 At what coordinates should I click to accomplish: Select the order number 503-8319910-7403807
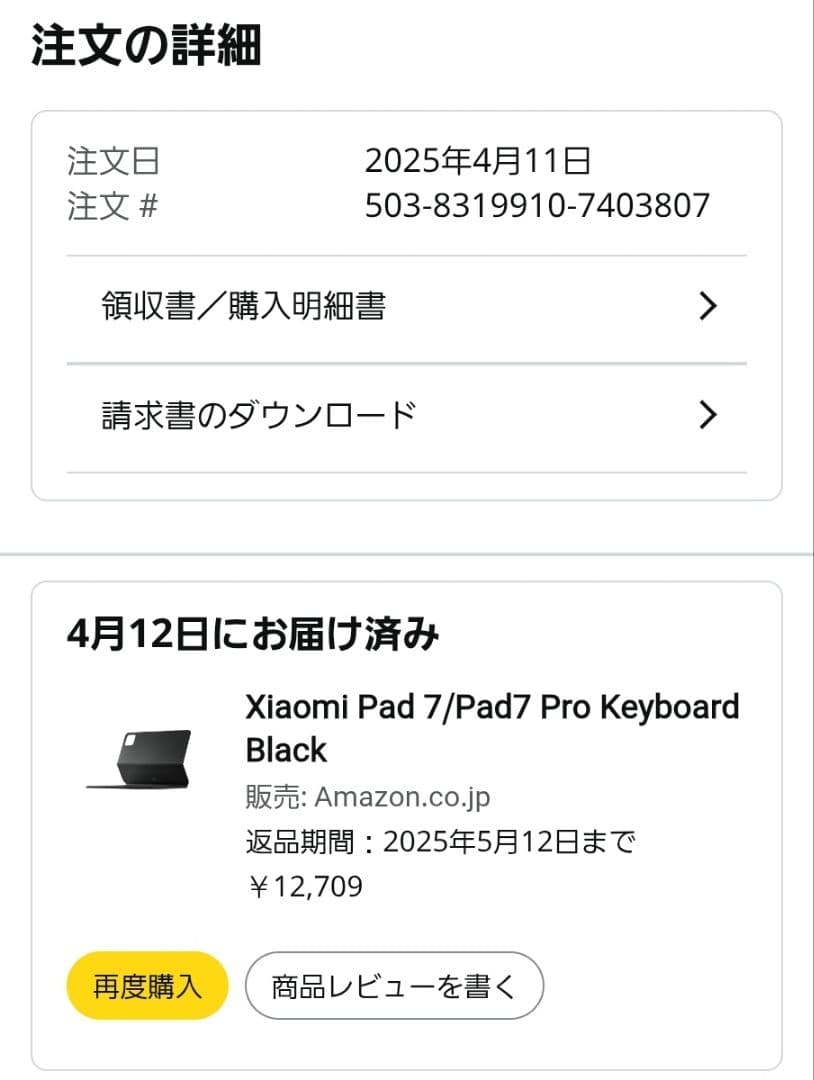[x=537, y=206]
